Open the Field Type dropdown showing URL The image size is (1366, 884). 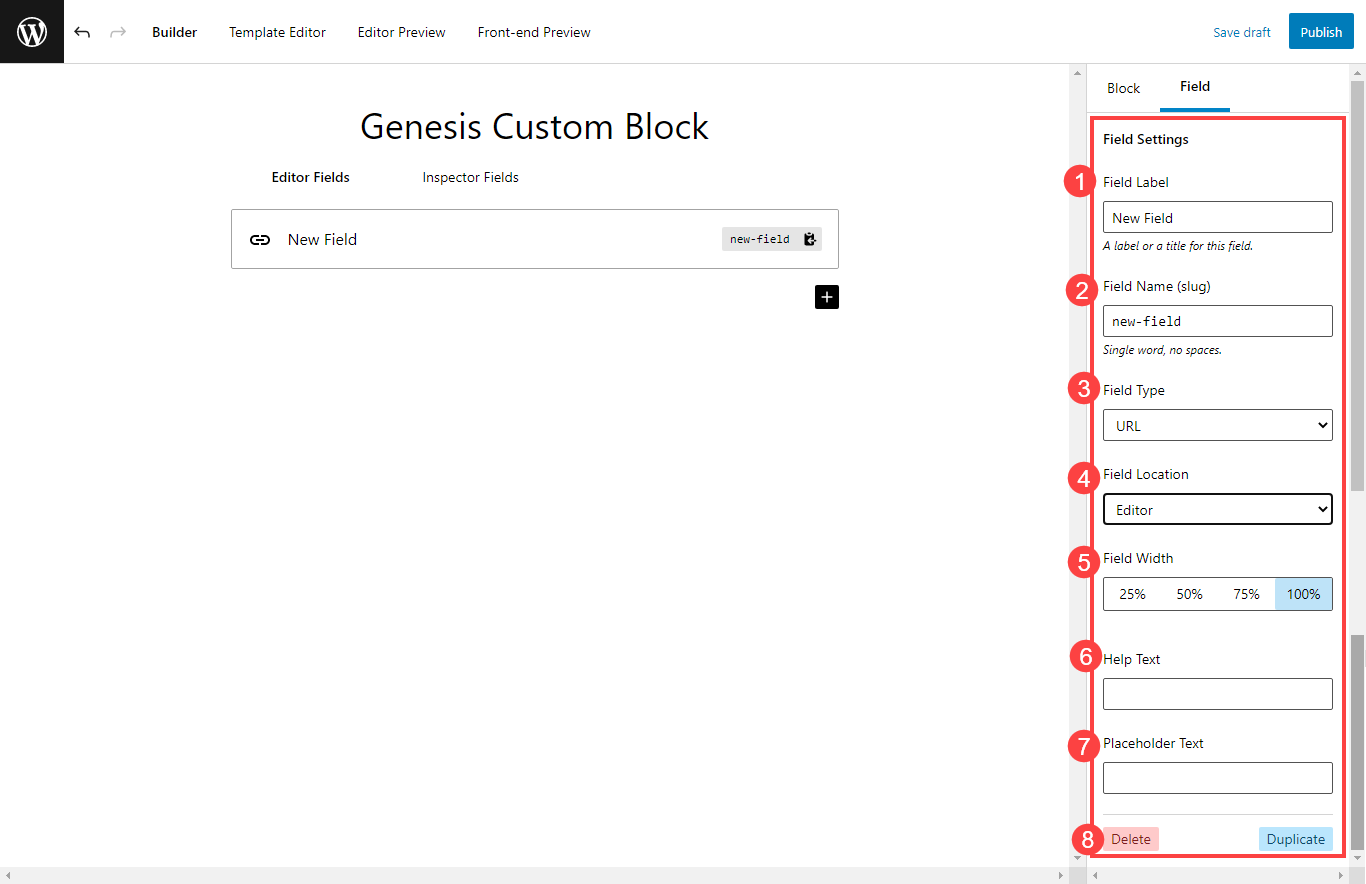(x=1217, y=425)
